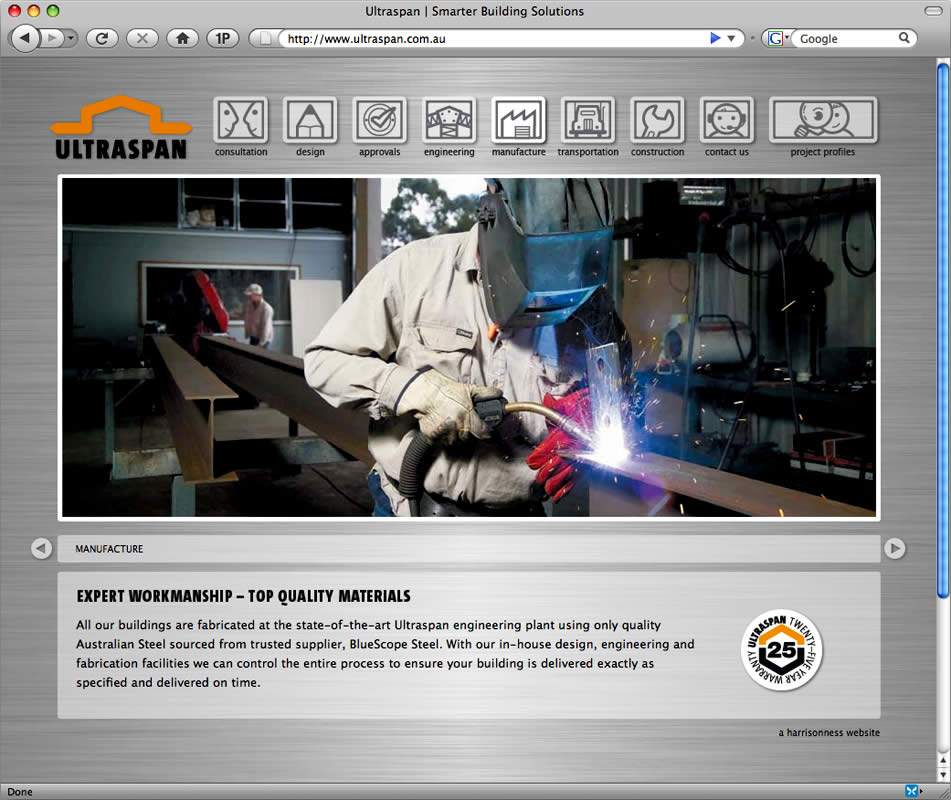The image size is (951, 800).
Task: Click the address bar URL field
Action: pos(491,38)
